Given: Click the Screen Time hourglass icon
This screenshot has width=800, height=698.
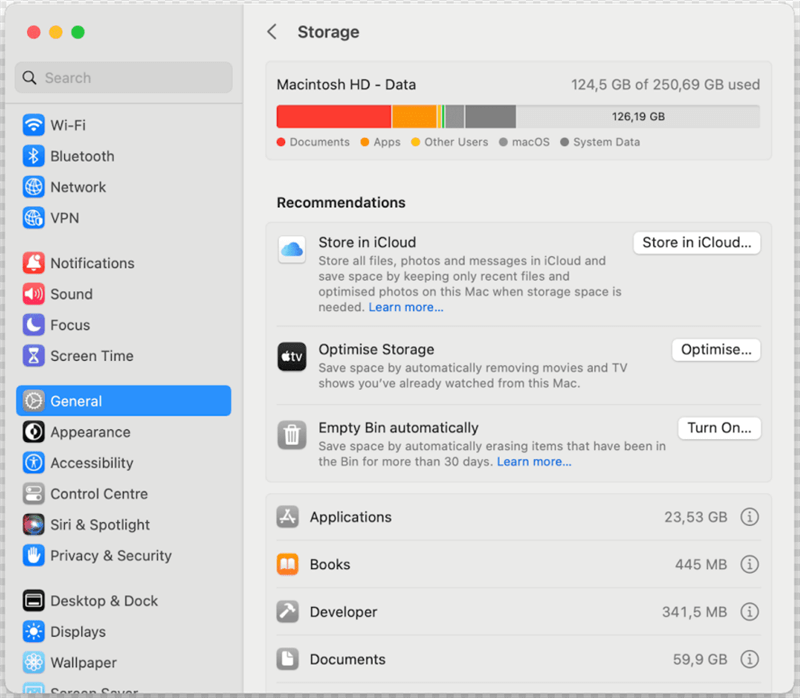Looking at the screenshot, I should pyautogui.click(x=34, y=356).
